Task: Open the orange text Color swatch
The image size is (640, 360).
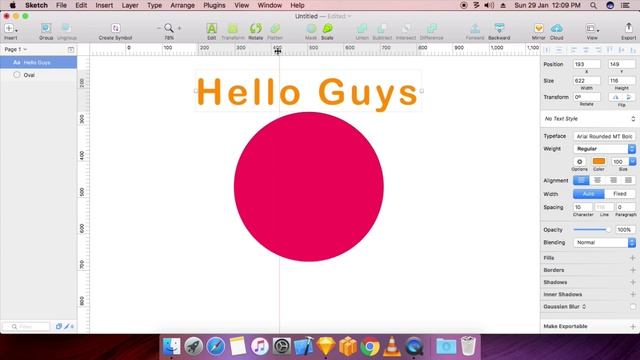Action: 599,161
